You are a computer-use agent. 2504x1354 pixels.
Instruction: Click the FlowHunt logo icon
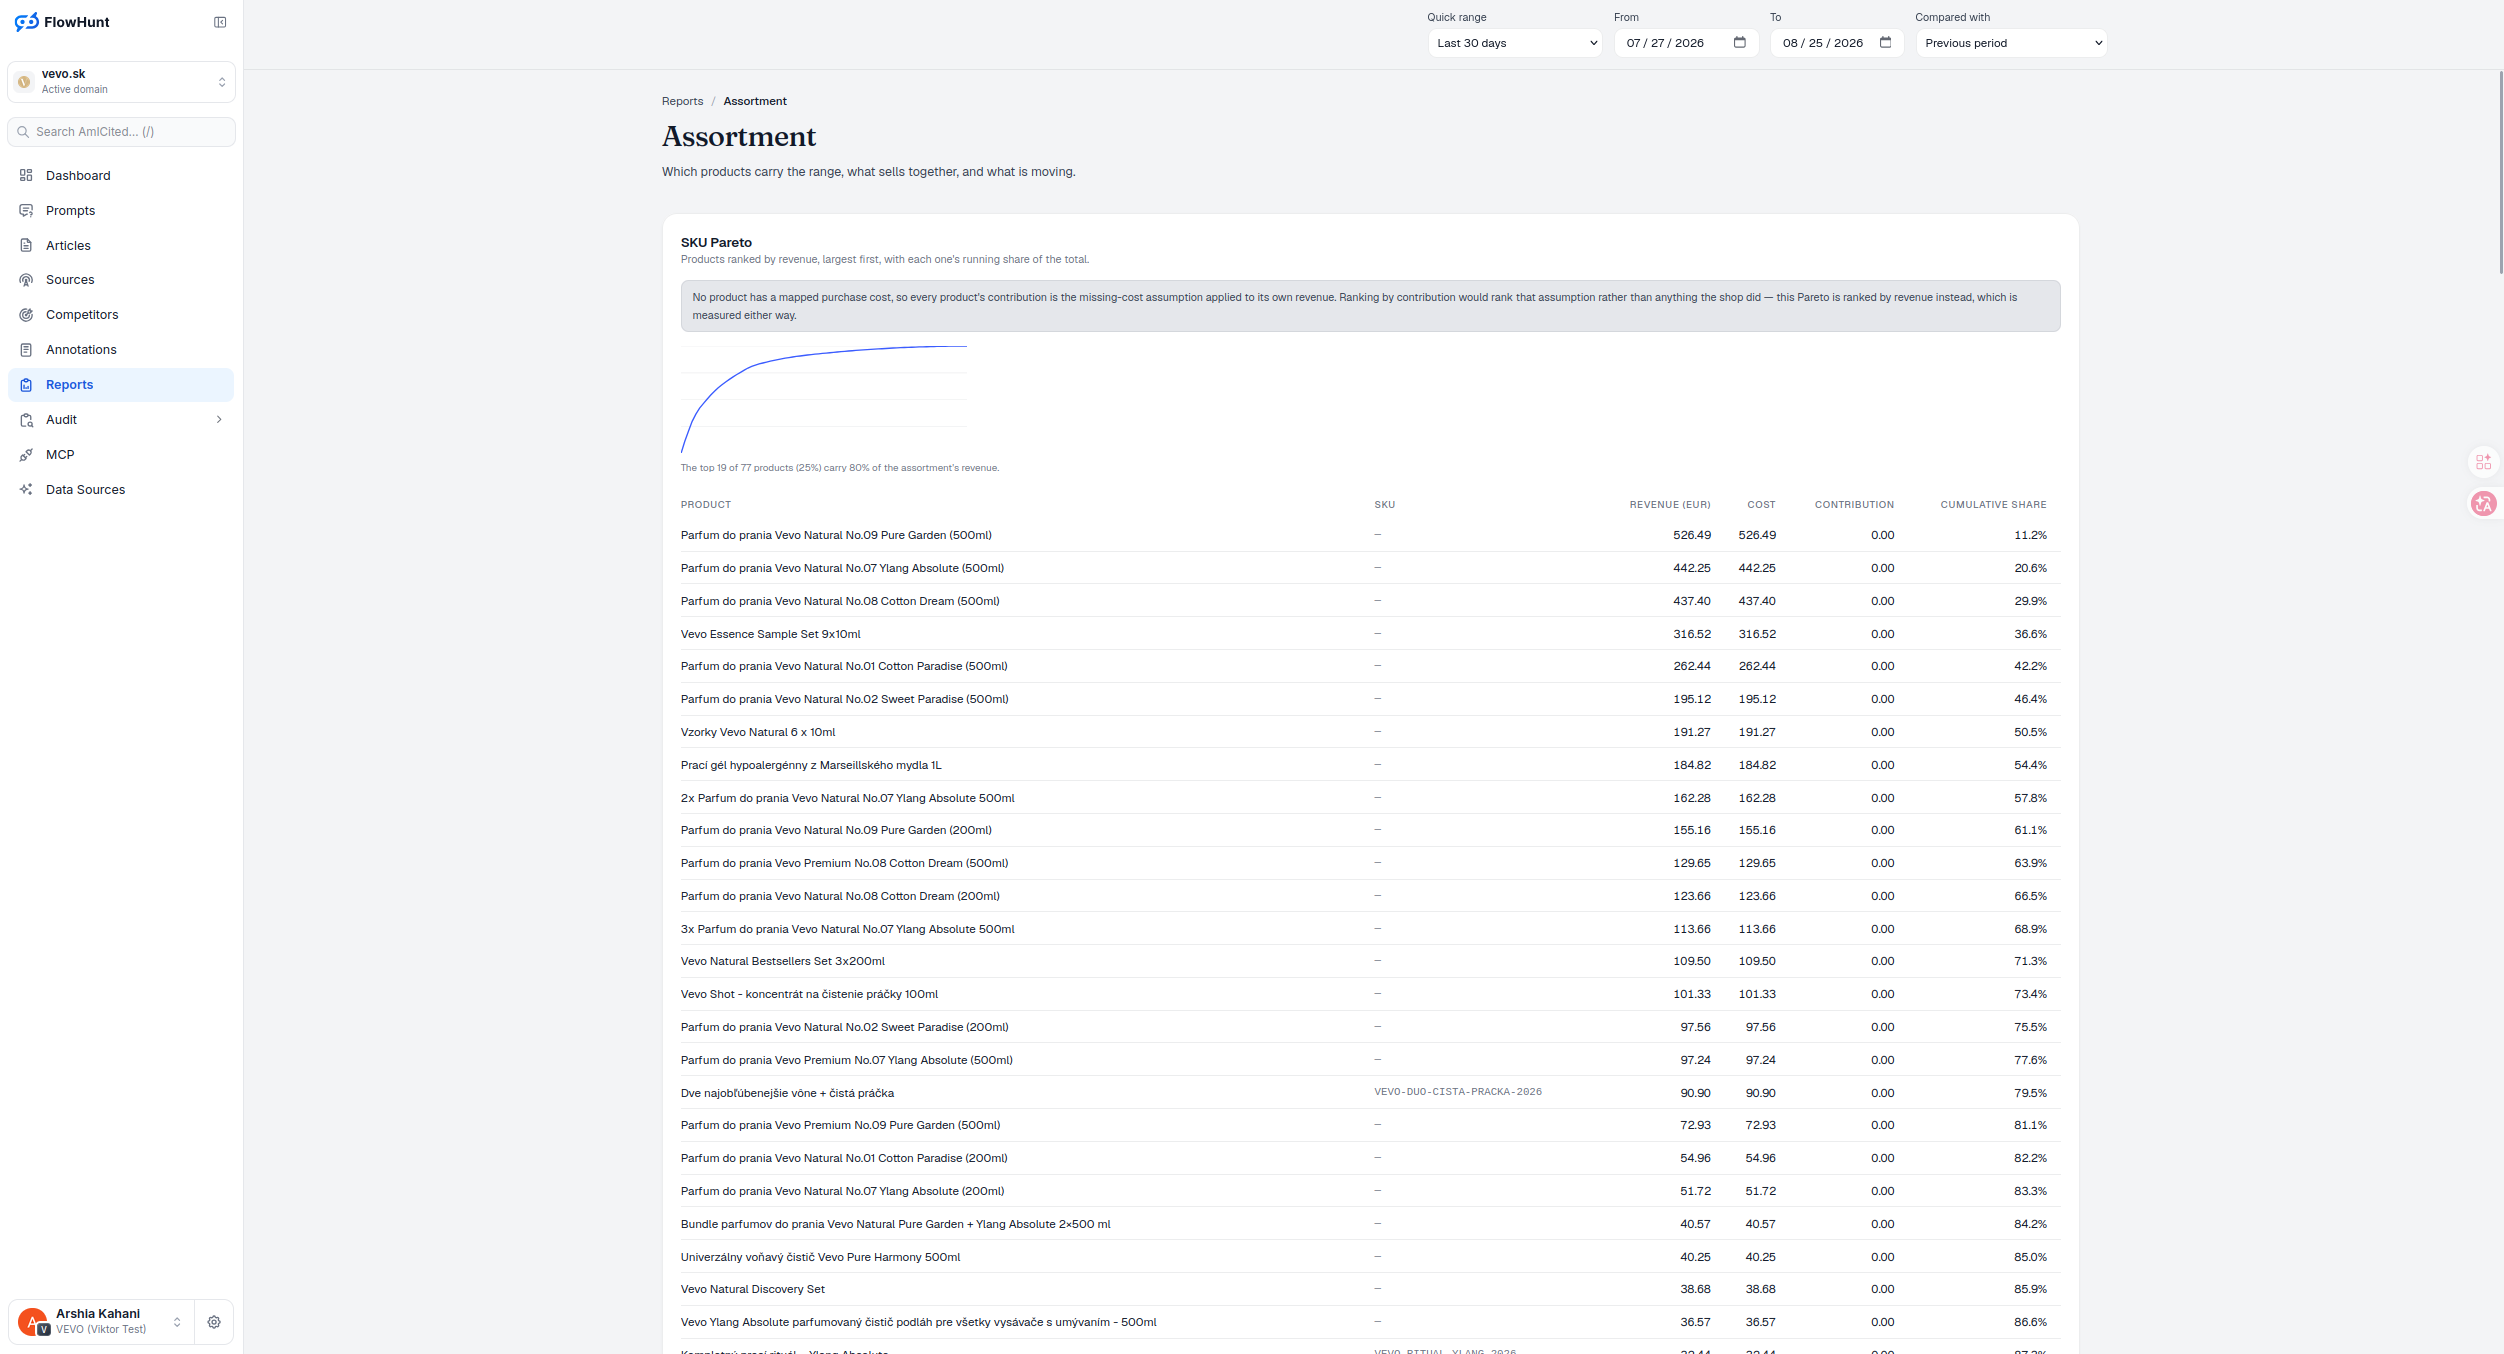pos(27,22)
